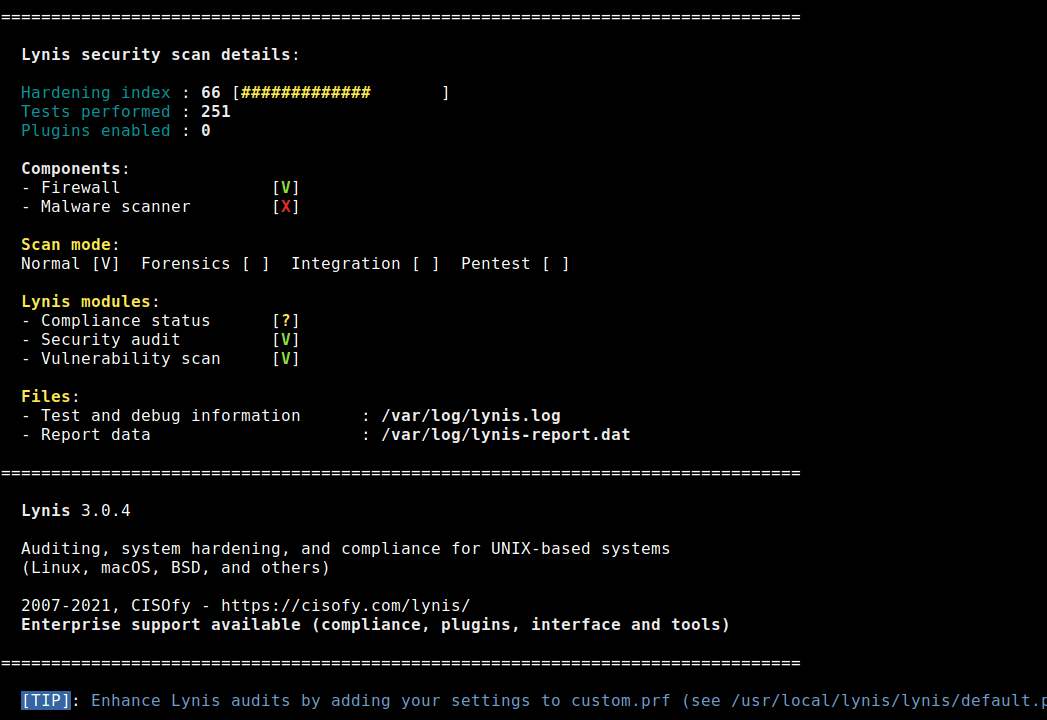Click the hardening index progress bar
The height and width of the screenshot is (720, 1047).
[340, 93]
